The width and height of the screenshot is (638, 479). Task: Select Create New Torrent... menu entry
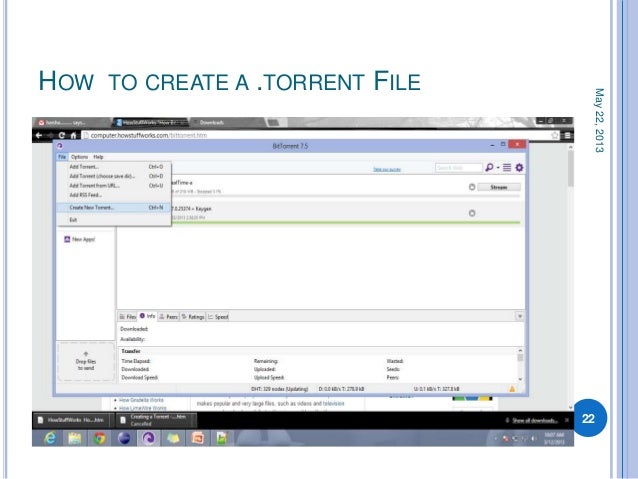114,208
